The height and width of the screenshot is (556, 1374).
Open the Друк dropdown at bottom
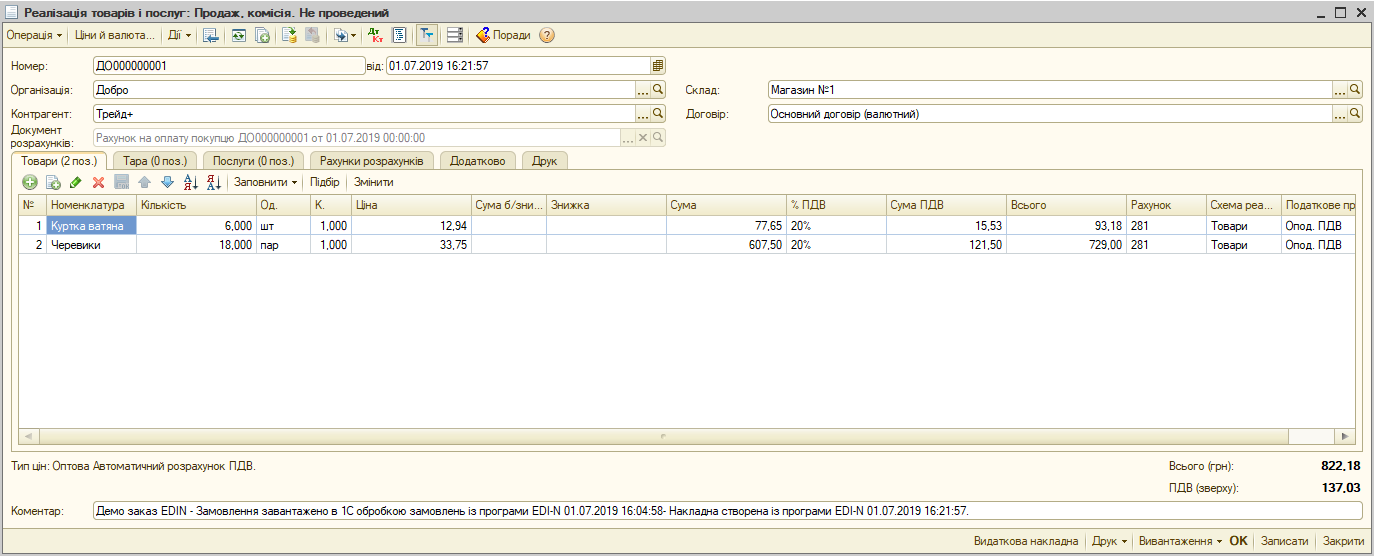point(1110,541)
